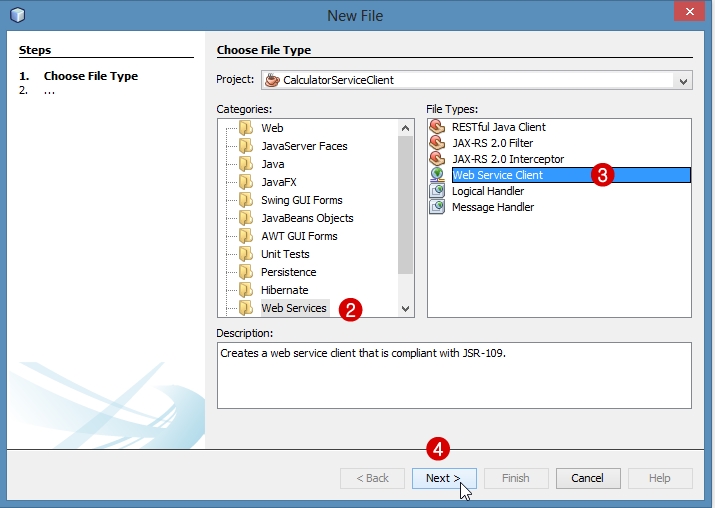
Task: Click the Logical Handler icon
Action: point(437,191)
